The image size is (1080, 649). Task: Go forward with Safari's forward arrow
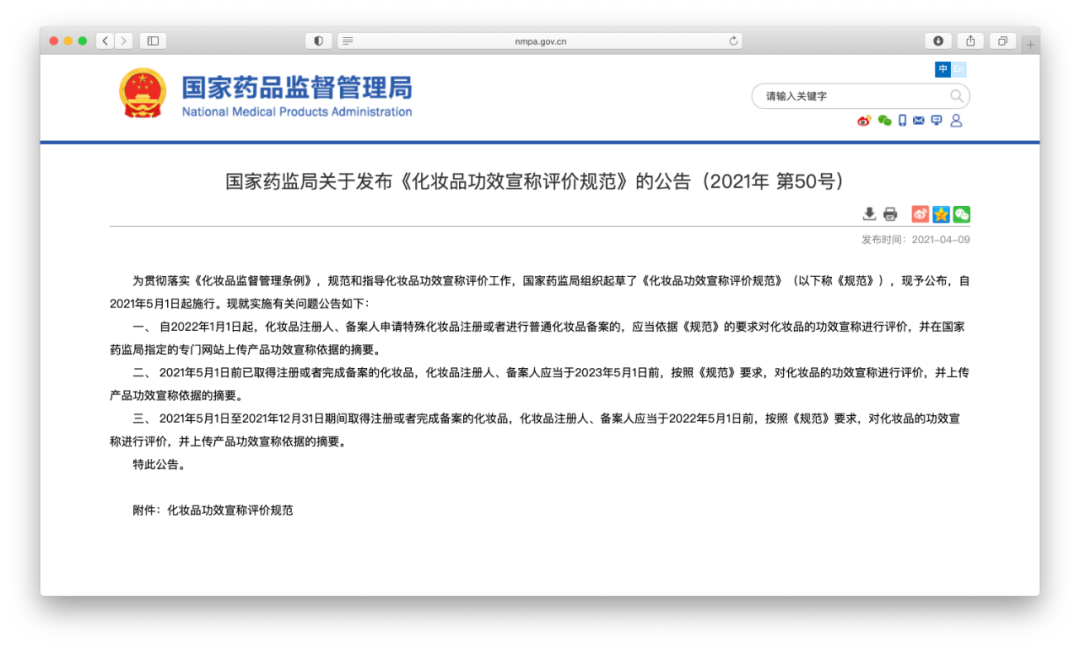coord(124,41)
